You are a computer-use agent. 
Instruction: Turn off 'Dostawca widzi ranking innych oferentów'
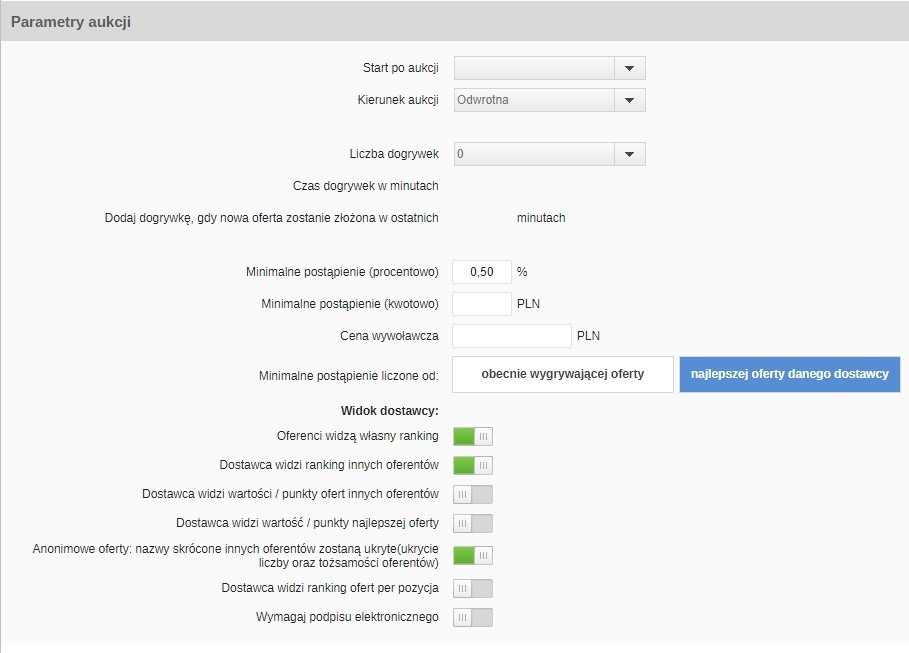coord(473,465)
